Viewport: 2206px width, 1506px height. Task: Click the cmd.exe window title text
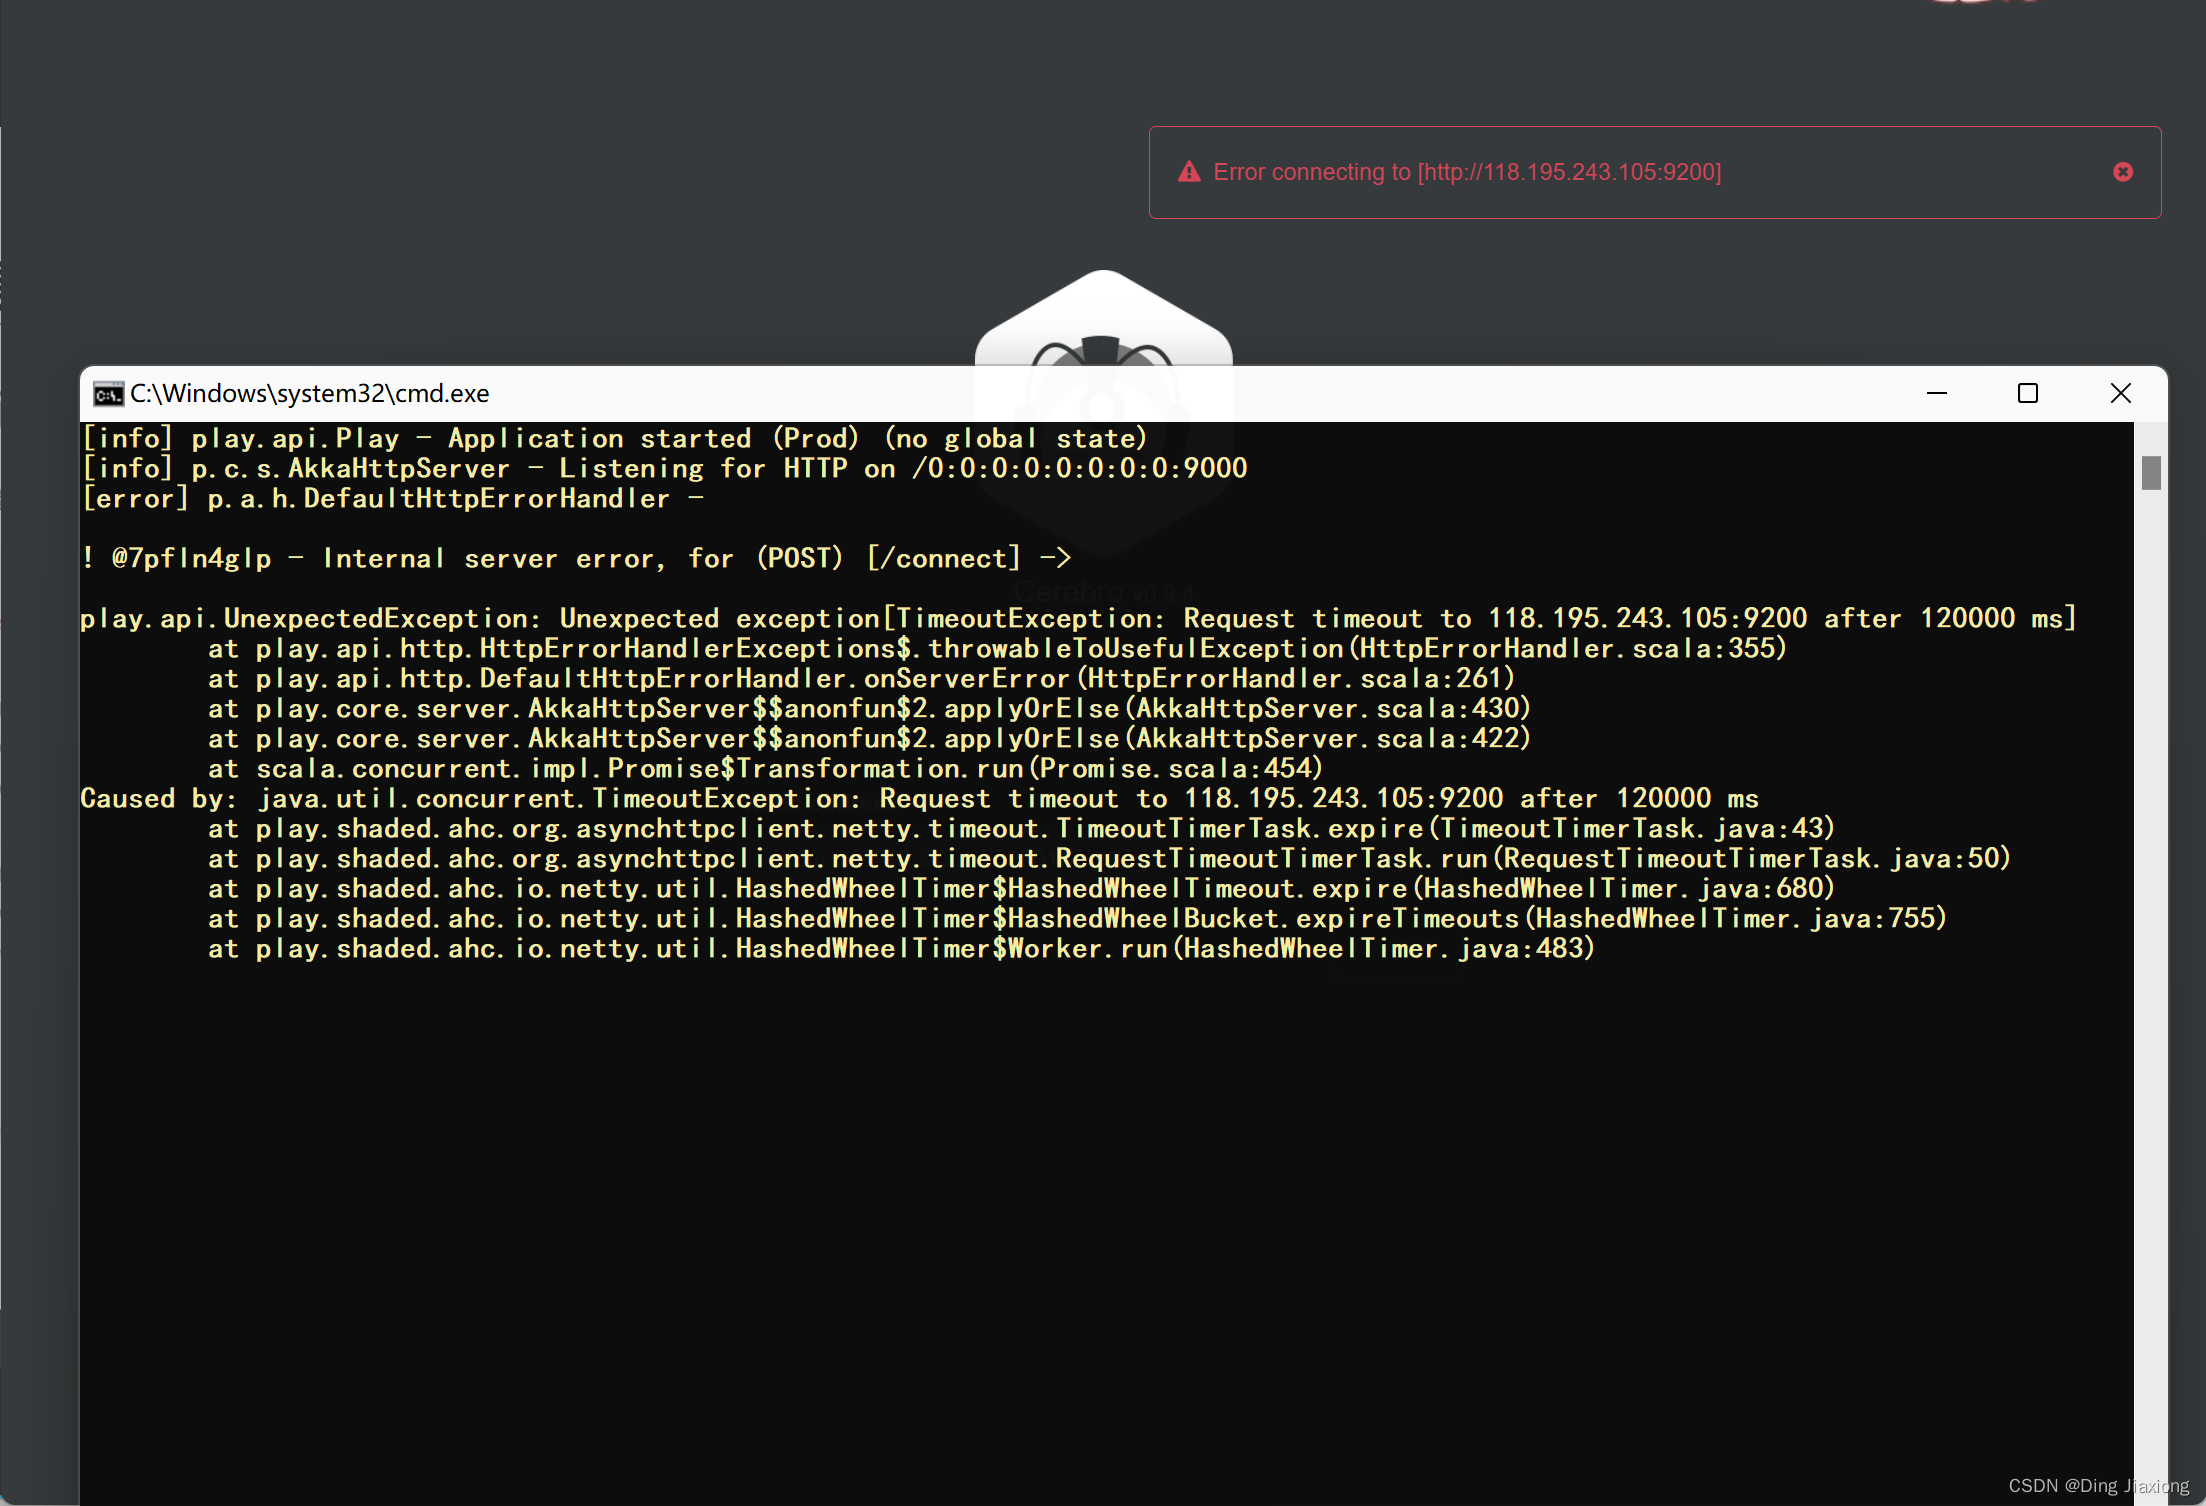point(310,394)
